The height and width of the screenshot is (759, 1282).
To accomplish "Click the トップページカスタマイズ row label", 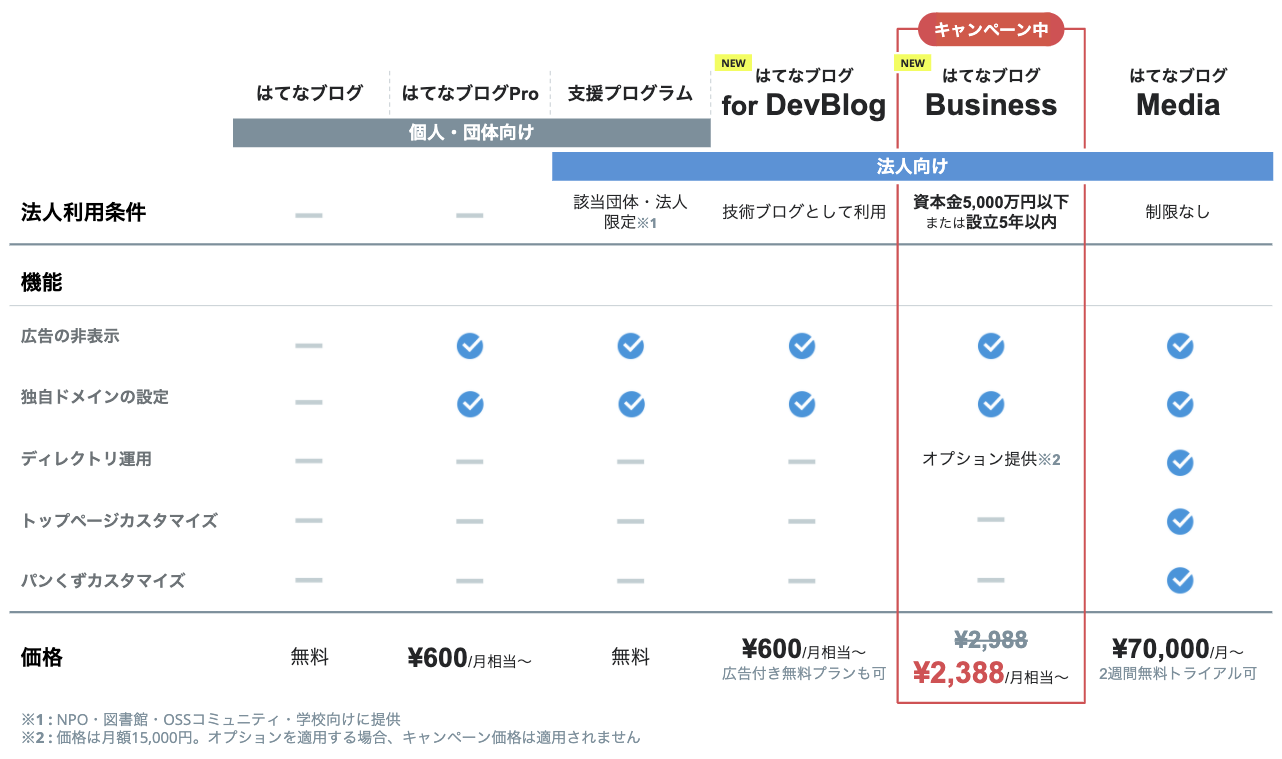I will pos(119,521).
